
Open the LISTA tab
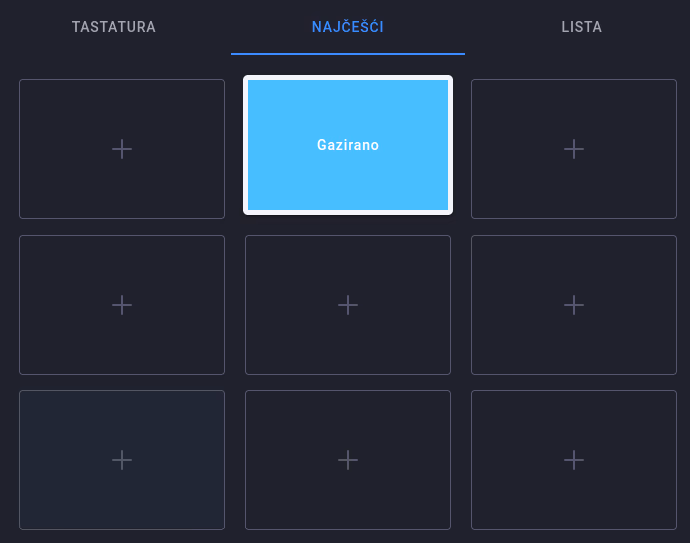tap(581, 27)
